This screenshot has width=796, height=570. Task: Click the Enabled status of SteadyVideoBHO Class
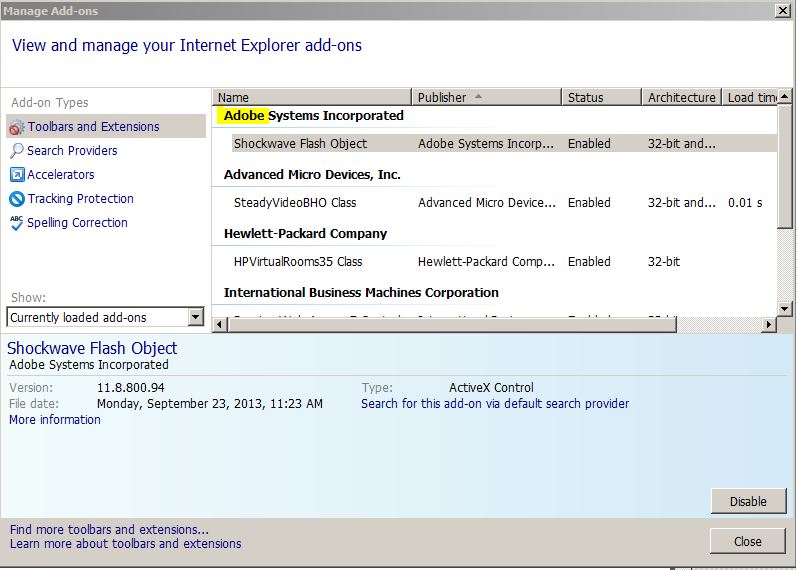(589, 203)
